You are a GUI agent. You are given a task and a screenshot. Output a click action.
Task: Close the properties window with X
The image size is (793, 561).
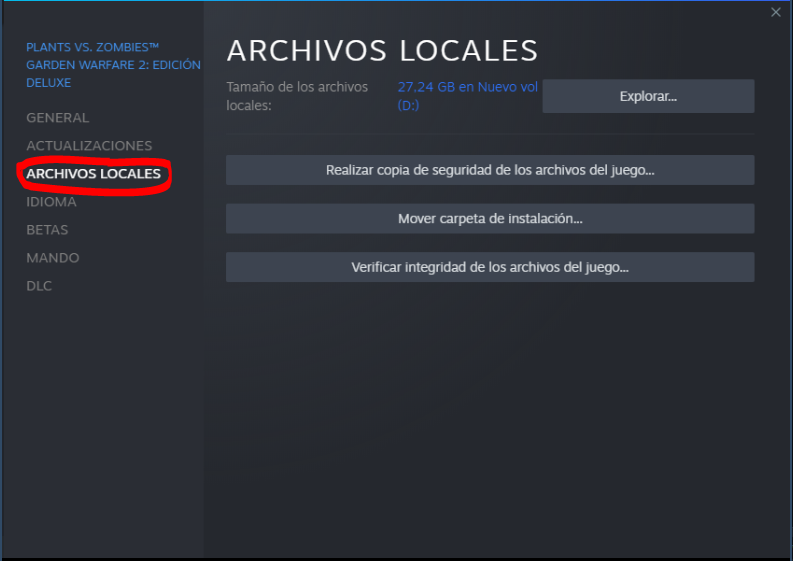point(775,12)
